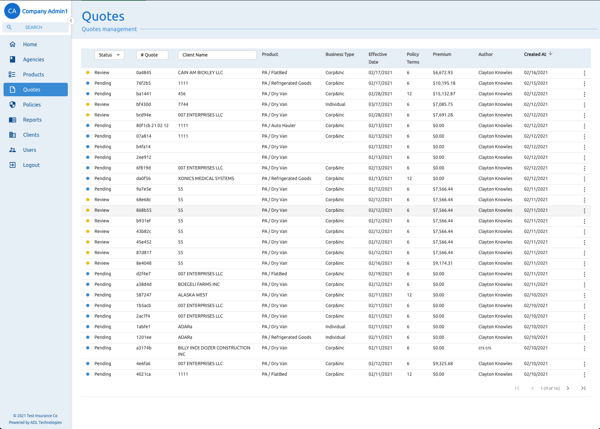600x429 pixels.
Task: Click the Logout icon
Action: click(x=13, y=165)
